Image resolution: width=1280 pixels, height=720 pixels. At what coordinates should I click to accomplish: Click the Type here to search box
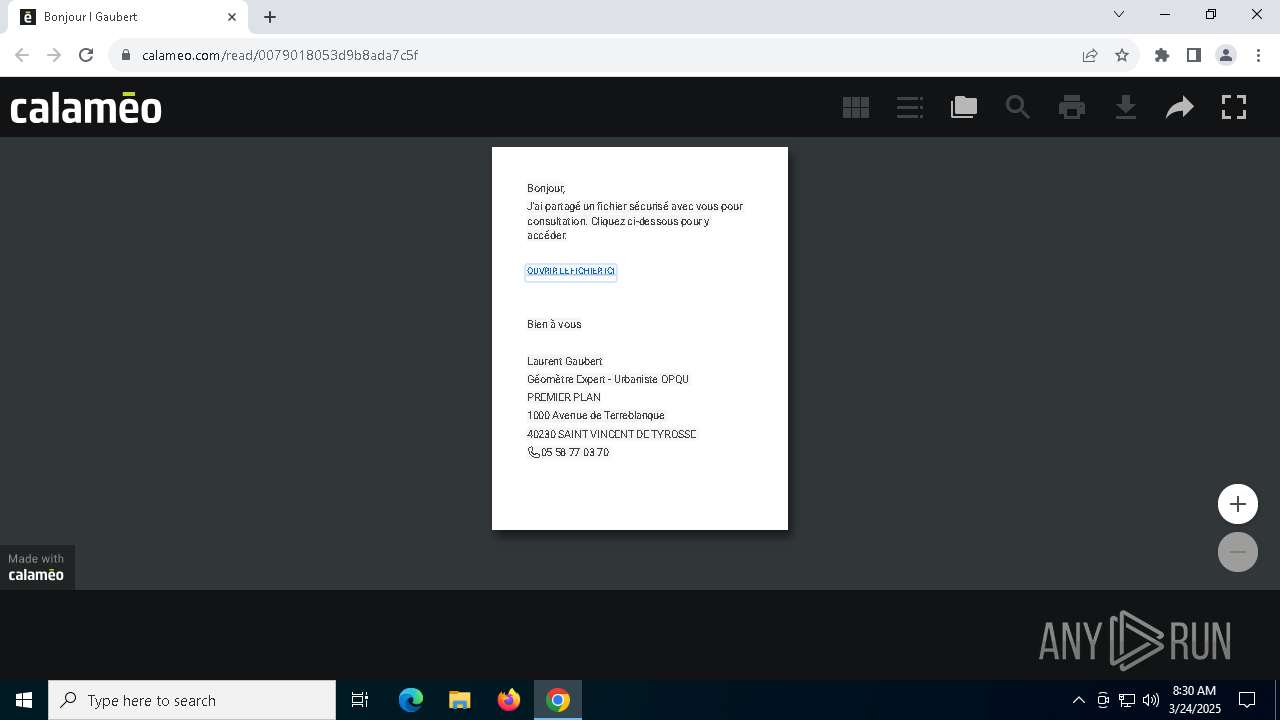point(192,700)
